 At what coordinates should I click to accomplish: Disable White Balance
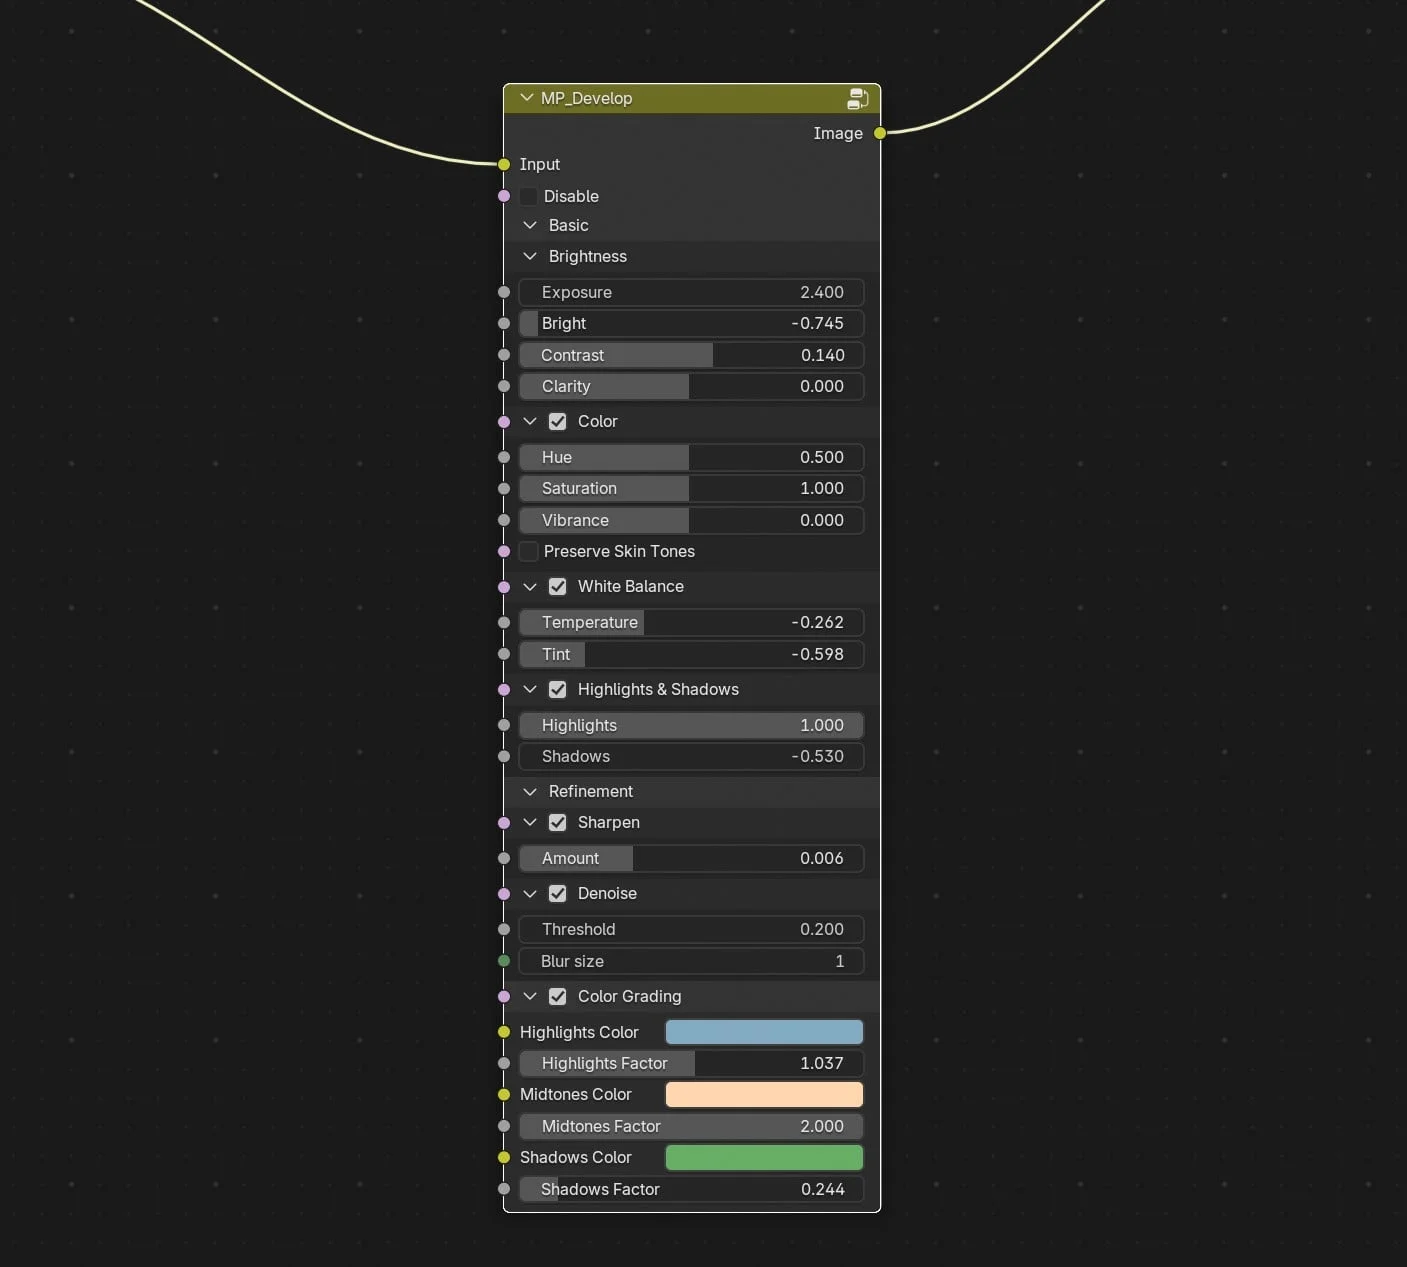pyautogui.click(x=557, y=587)
